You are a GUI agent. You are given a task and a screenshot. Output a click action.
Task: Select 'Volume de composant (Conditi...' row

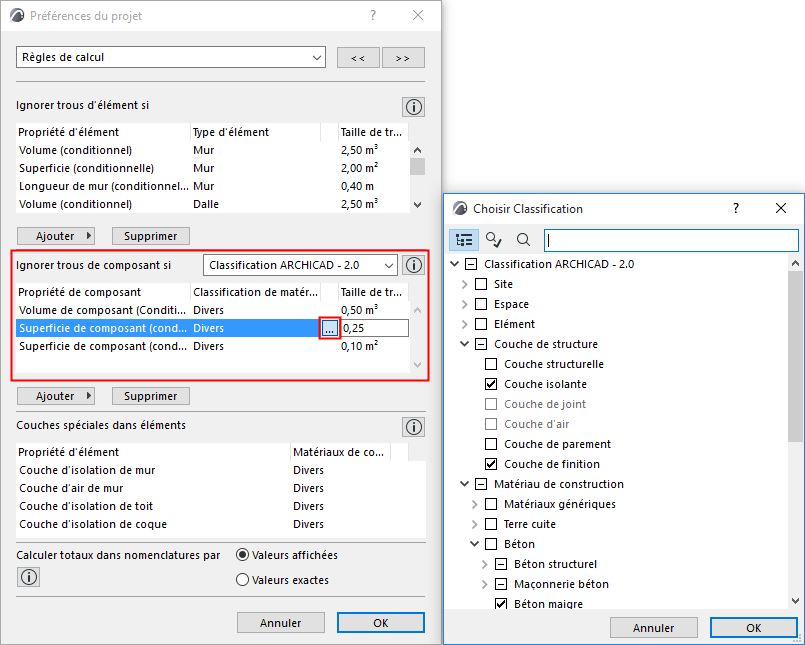[x=213, y=310]
